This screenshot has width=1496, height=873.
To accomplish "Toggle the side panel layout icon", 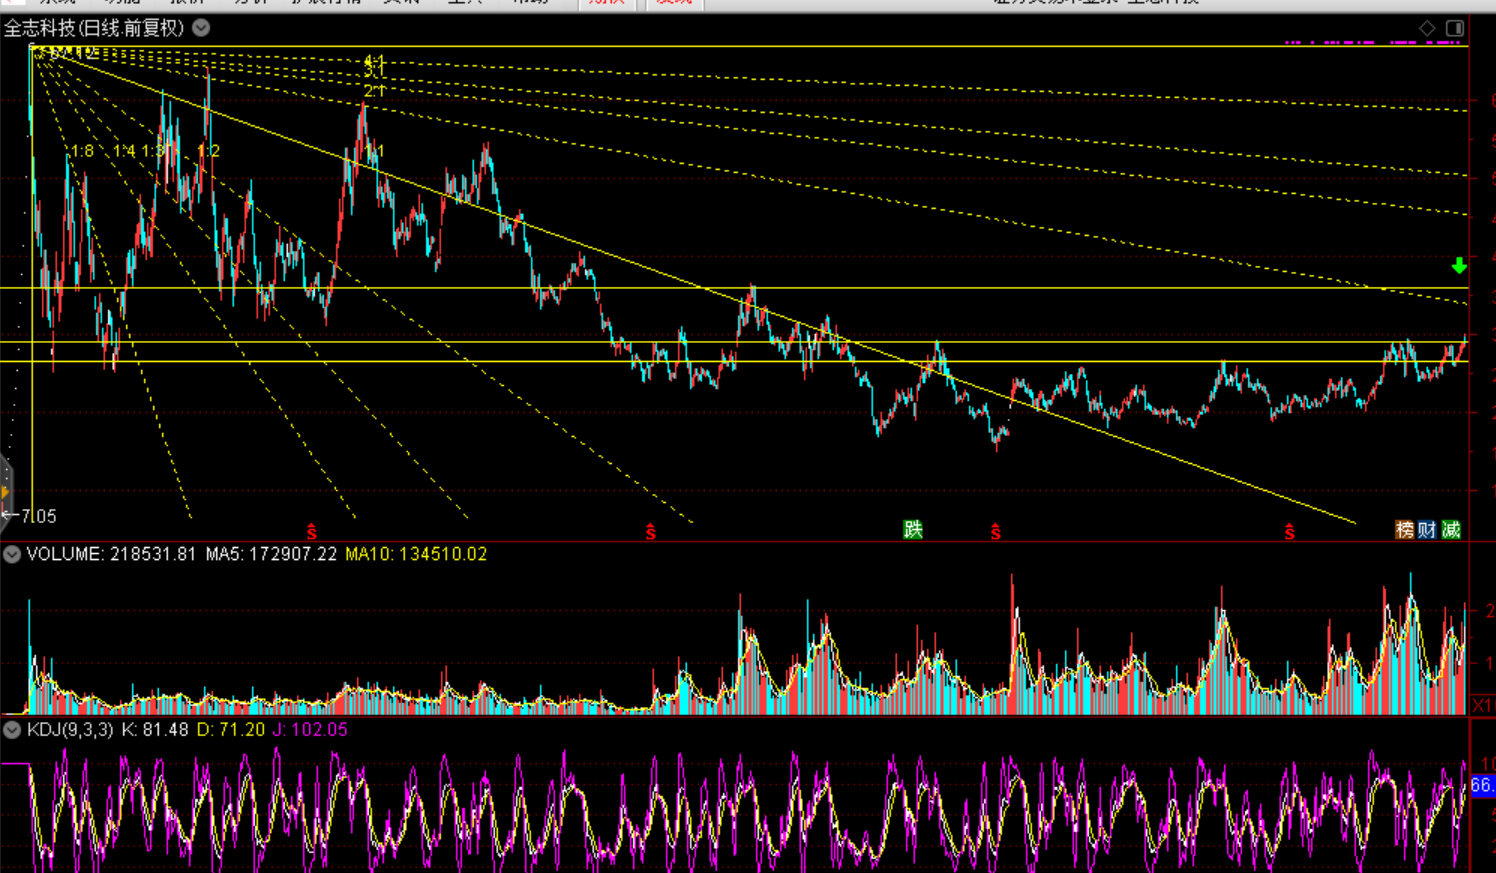I will 1455,28.
